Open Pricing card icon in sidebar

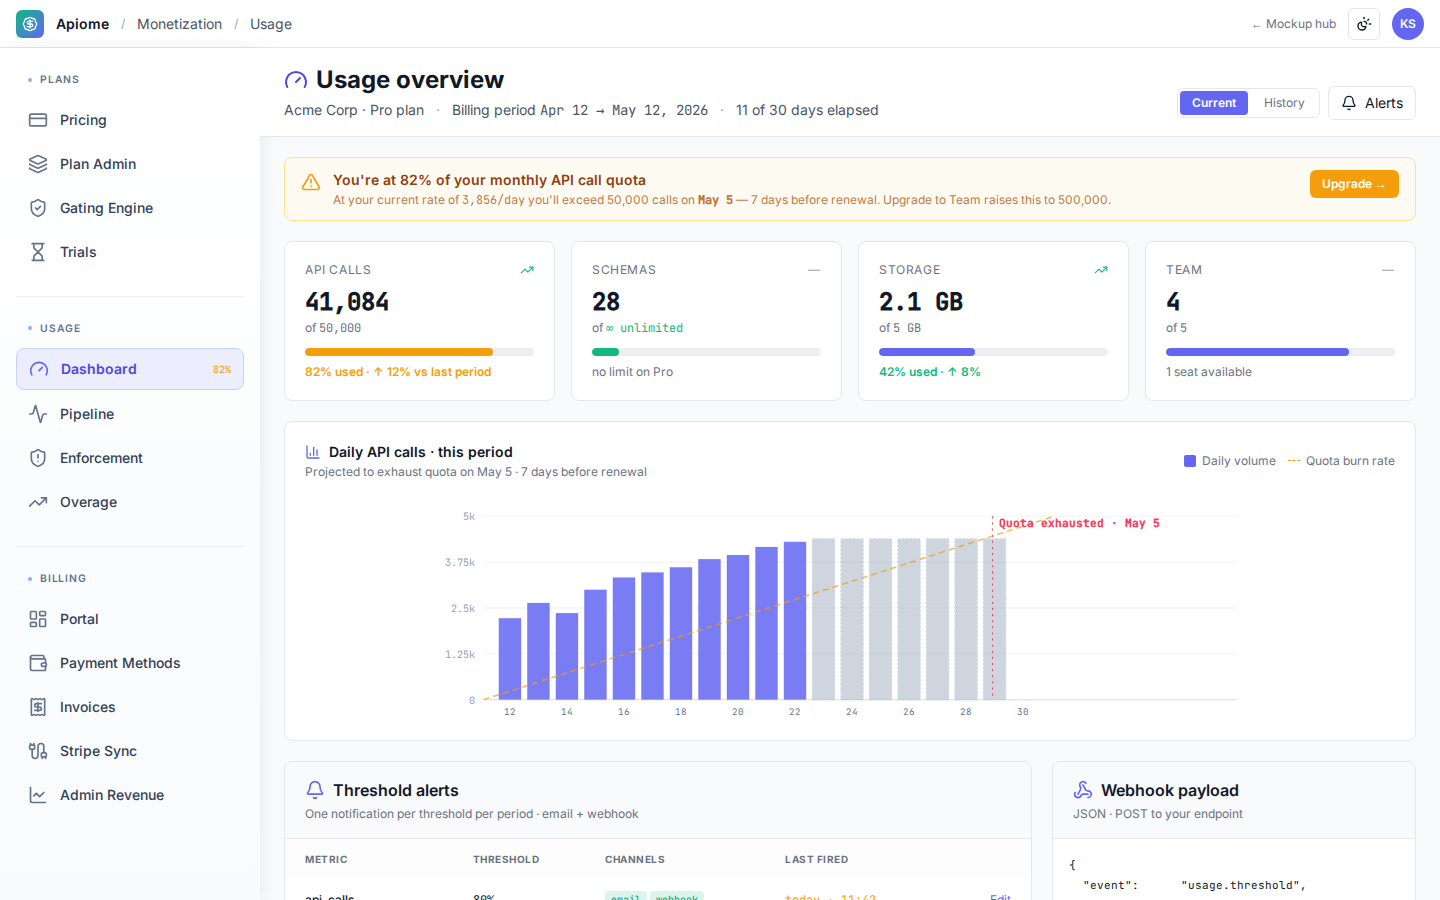click(38, 120)
